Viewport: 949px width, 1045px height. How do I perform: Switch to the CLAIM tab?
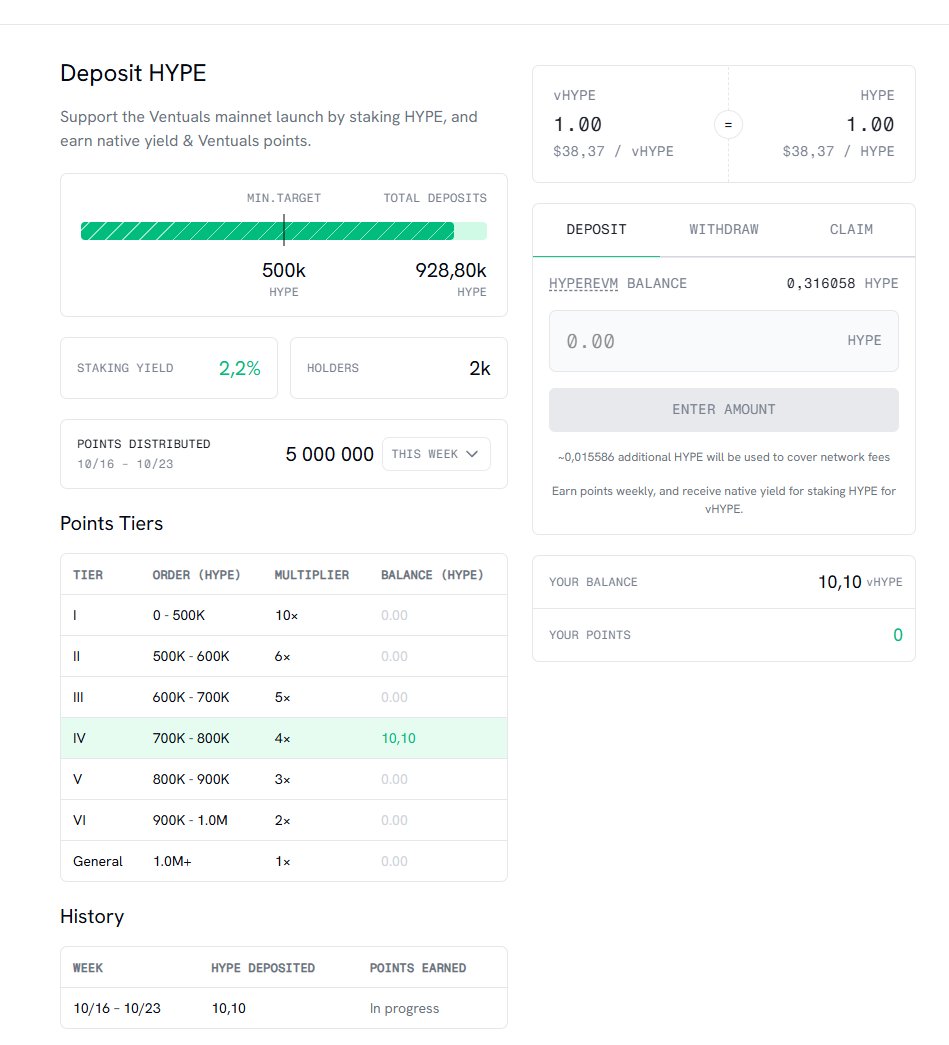(851, 229)
